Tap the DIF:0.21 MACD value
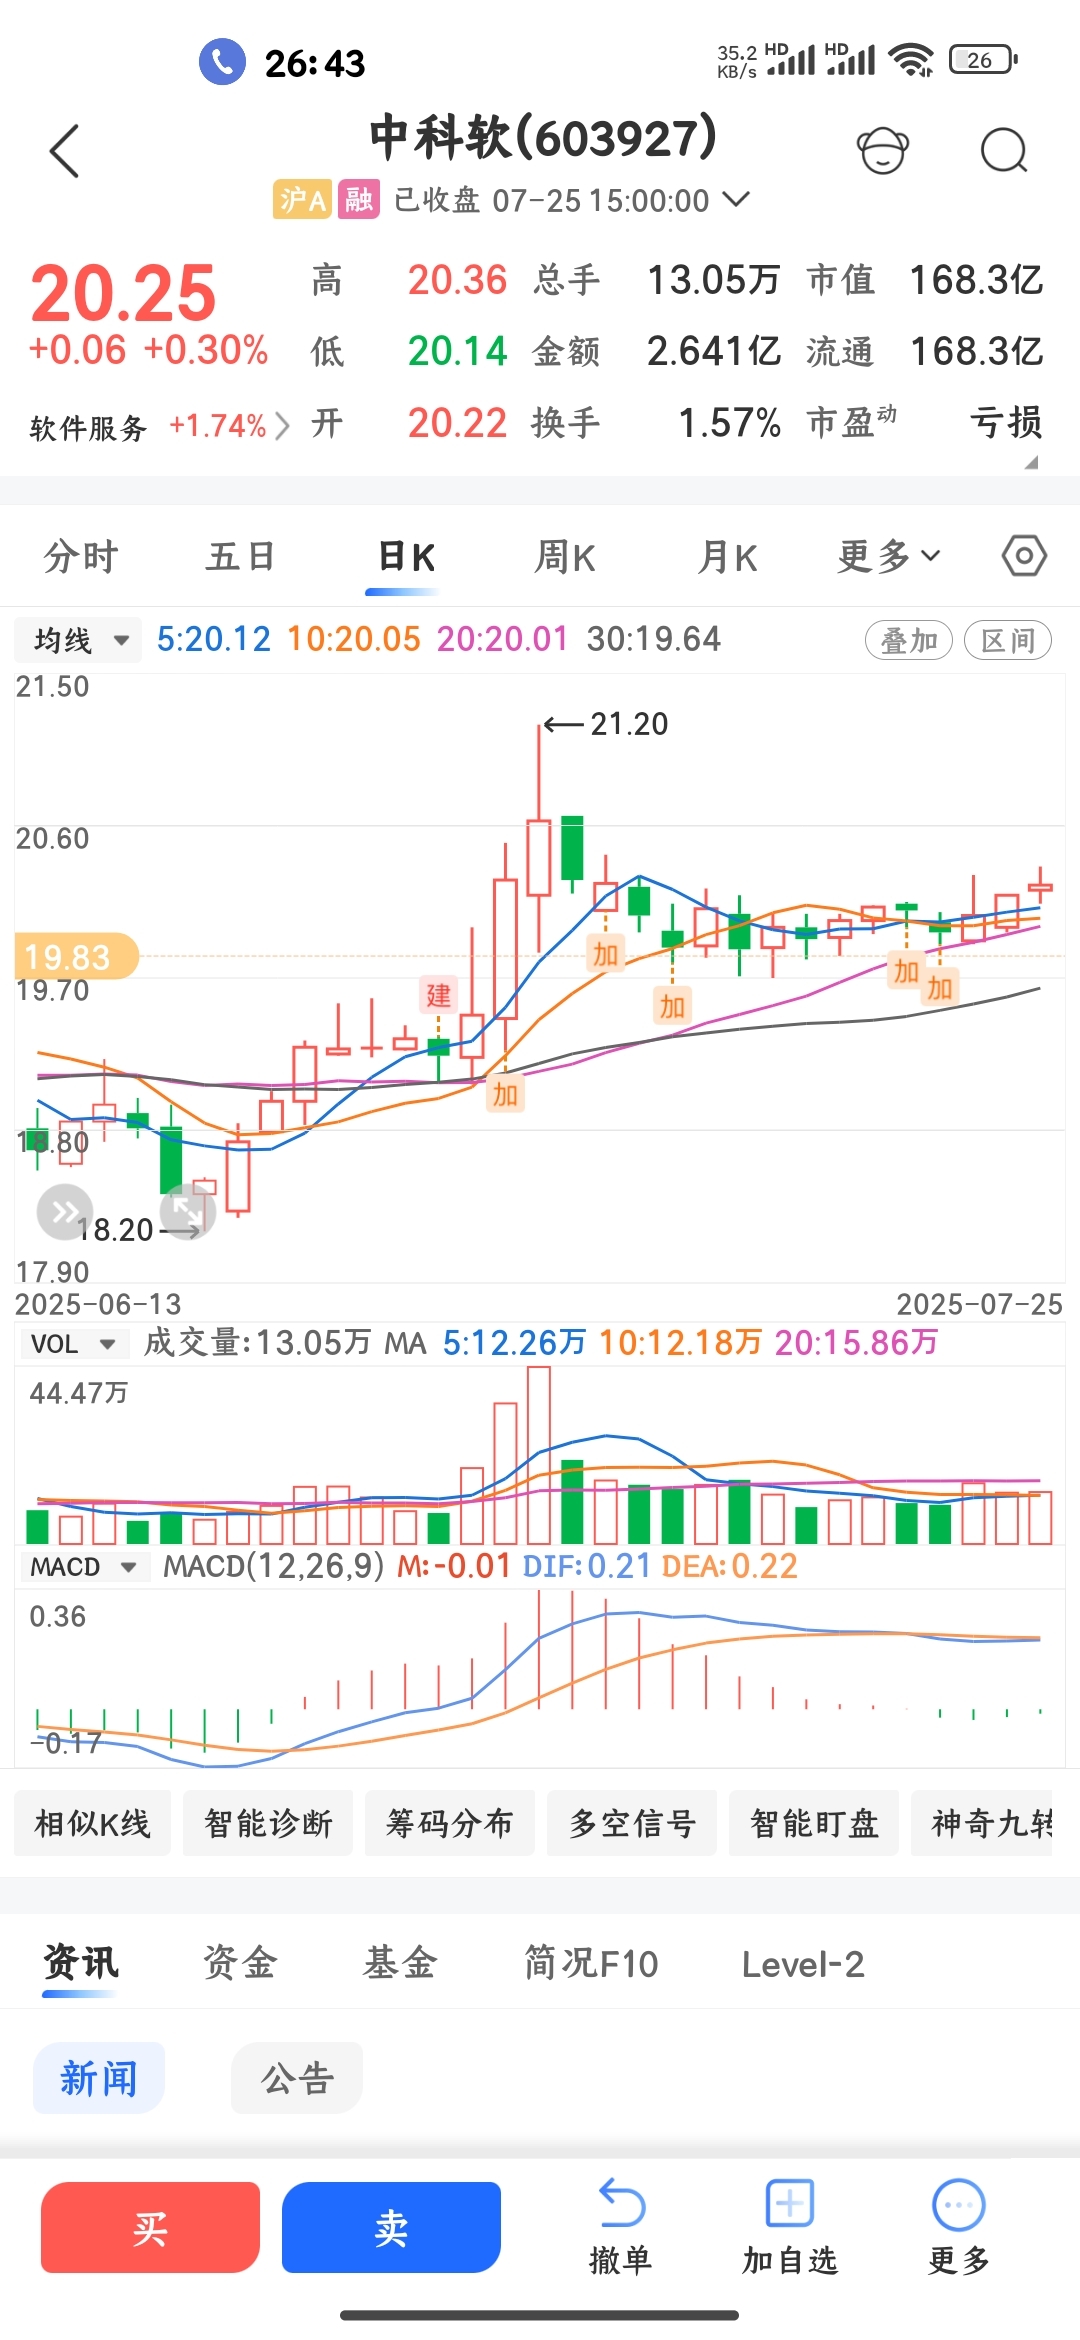 tap(587, 1566)
